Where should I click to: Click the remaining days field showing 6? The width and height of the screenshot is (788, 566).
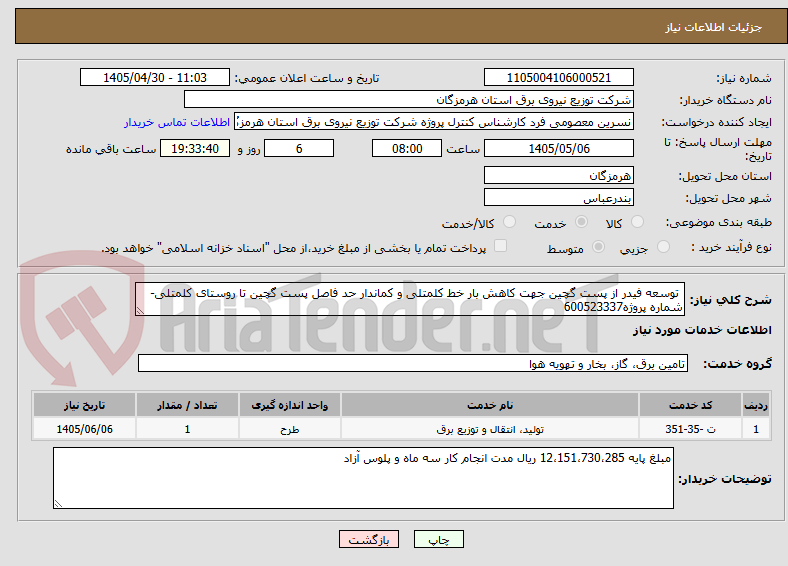click(x=299, y=148)
